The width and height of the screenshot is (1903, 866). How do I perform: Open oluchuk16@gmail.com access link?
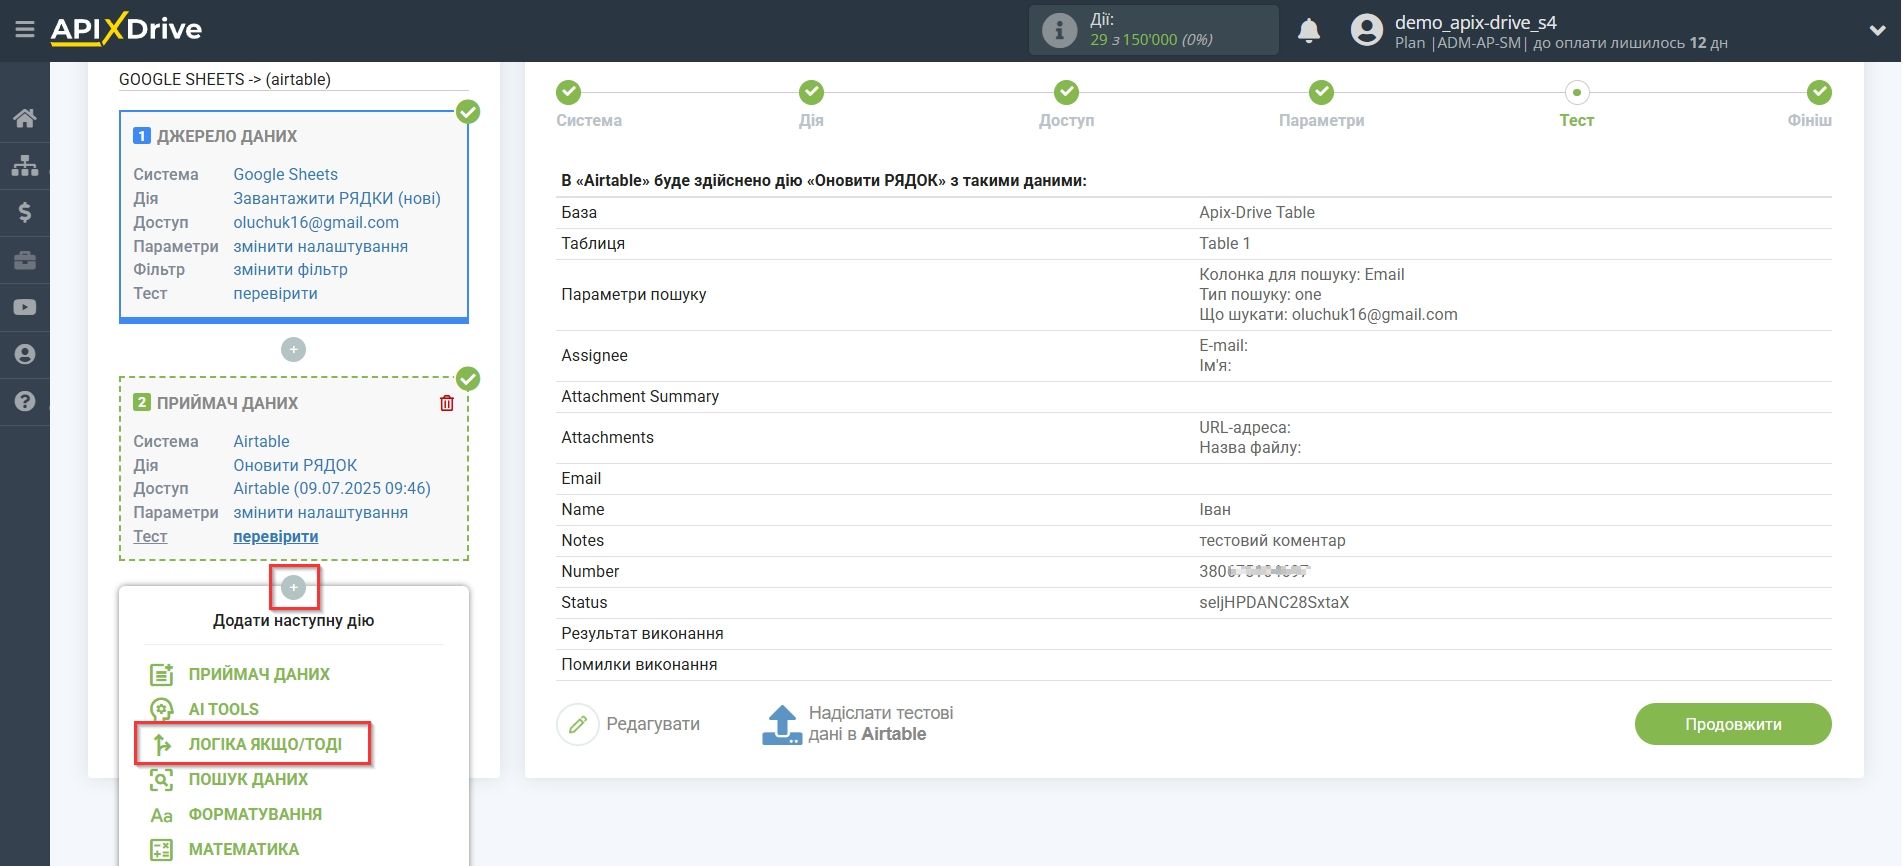[x=316, y=223]
